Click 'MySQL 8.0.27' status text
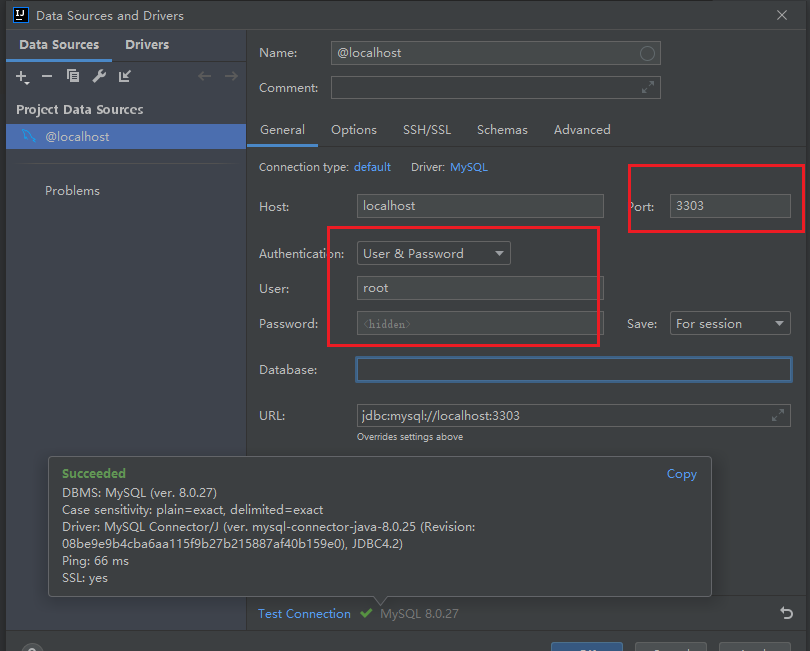Image resolution: width=810 pixels, height=651 pixels. [x=419, y=613]
